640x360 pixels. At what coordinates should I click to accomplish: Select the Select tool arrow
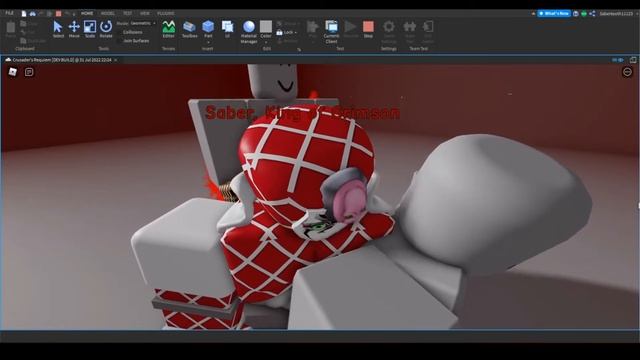click(58, 29)
